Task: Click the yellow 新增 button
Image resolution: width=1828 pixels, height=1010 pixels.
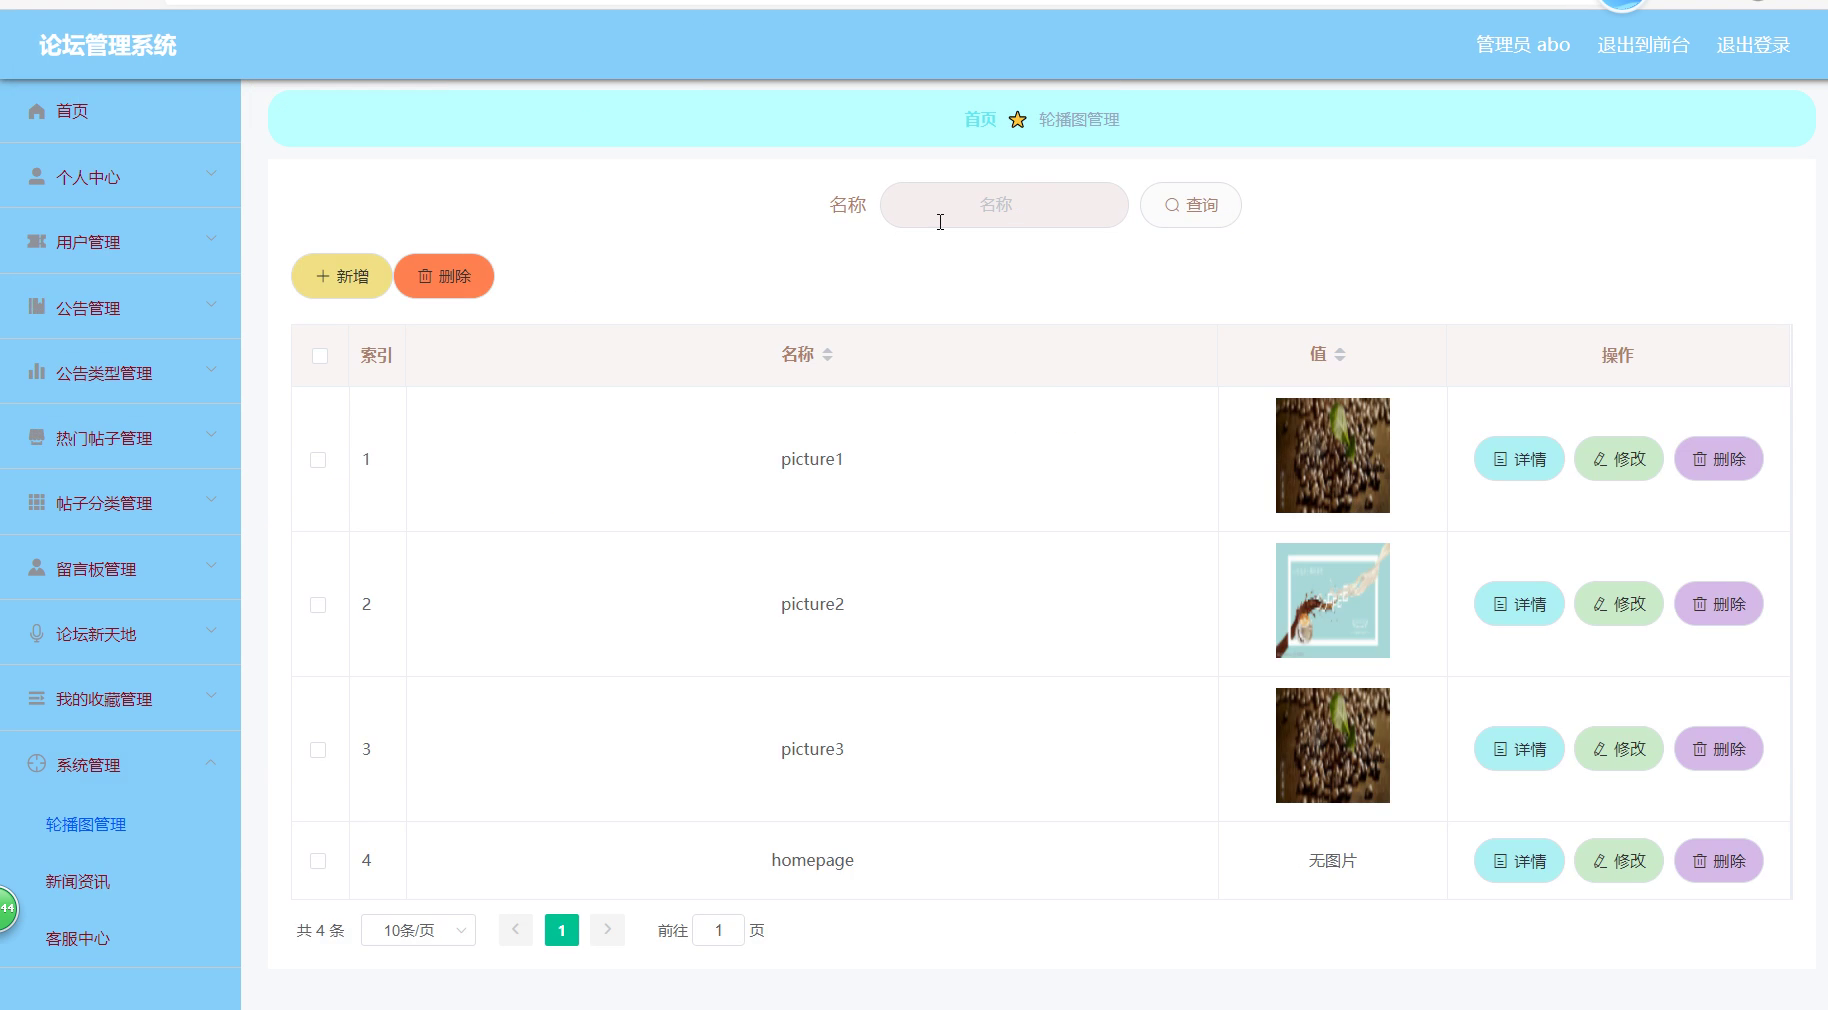Action: click(342, 276)
